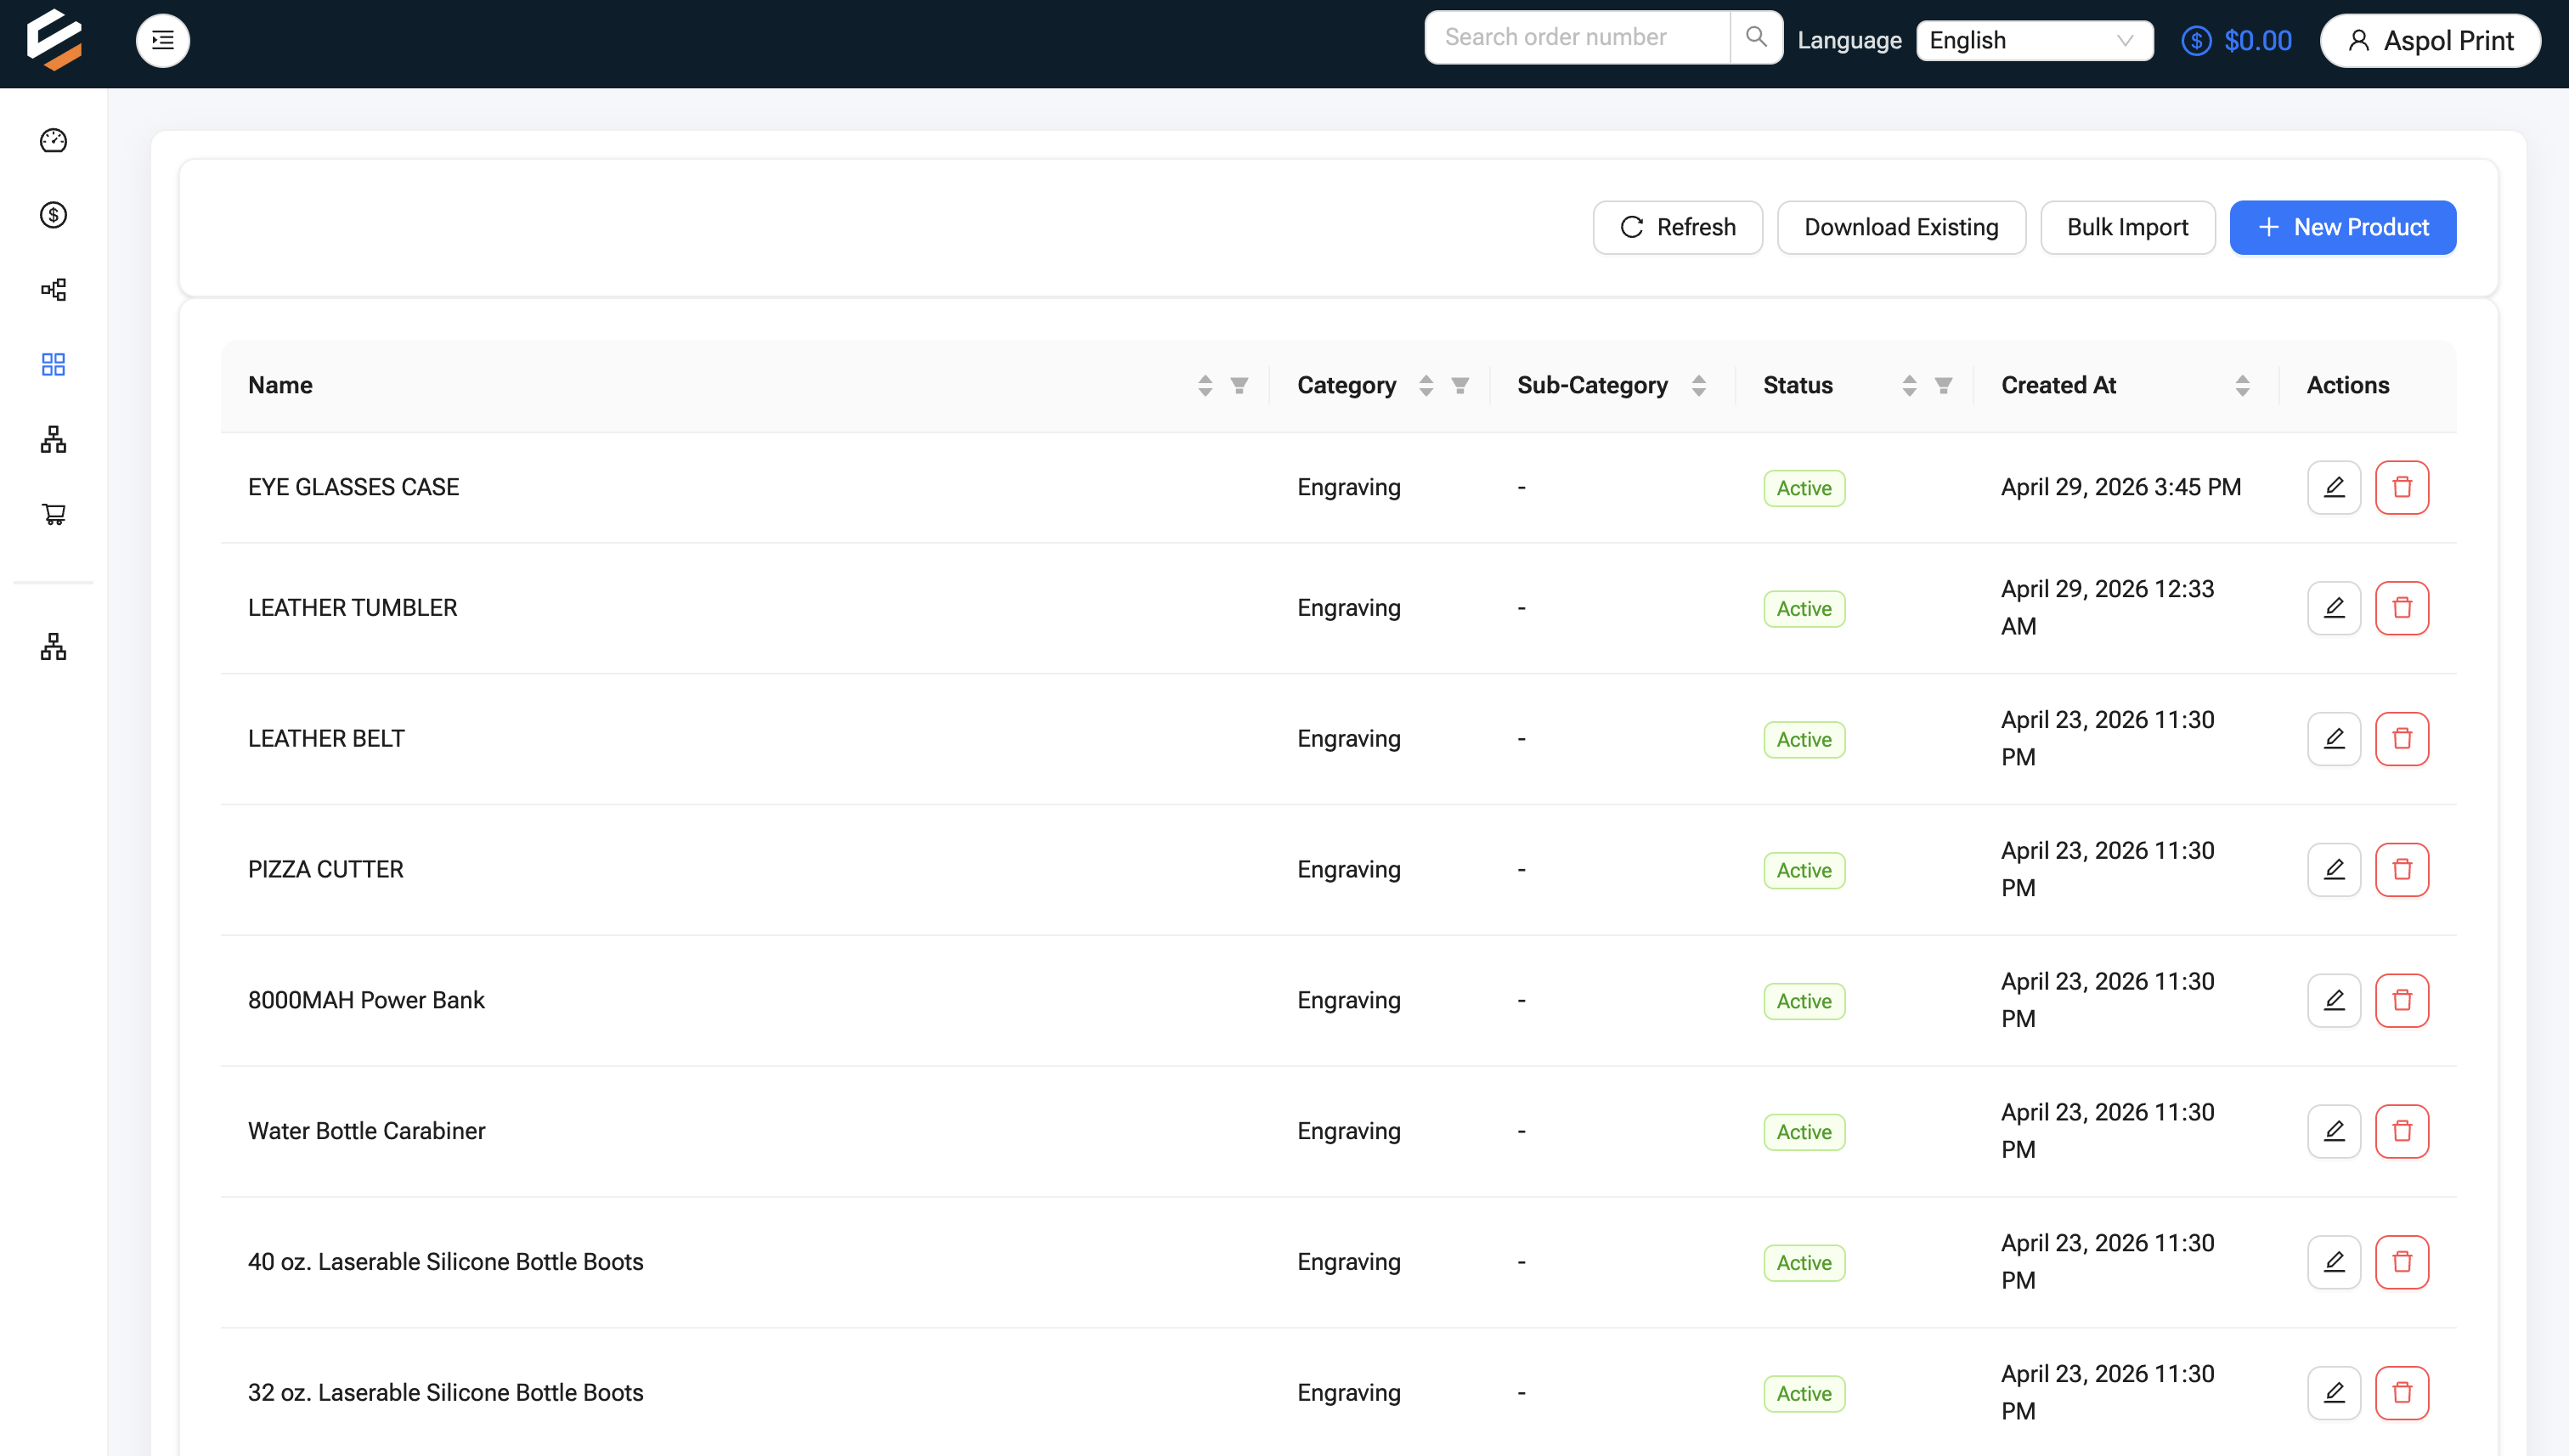Click the app logo in the header
Viewport: 2569px width, 1456px height.
[x=54, y=40]
